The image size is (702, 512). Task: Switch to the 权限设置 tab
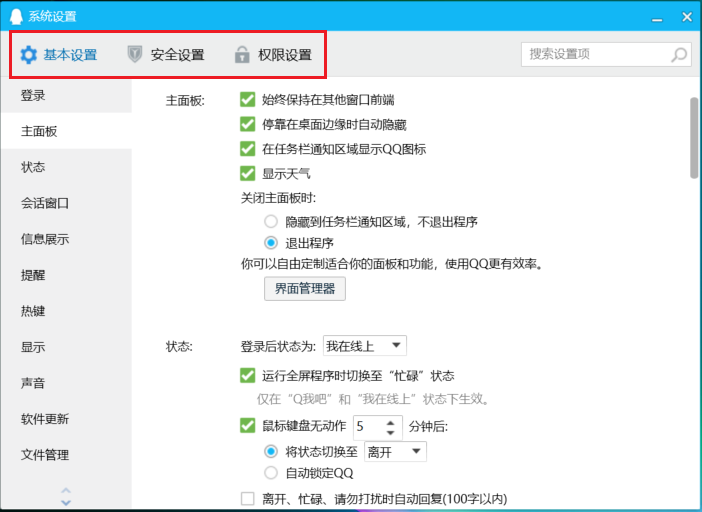[273, 55]
